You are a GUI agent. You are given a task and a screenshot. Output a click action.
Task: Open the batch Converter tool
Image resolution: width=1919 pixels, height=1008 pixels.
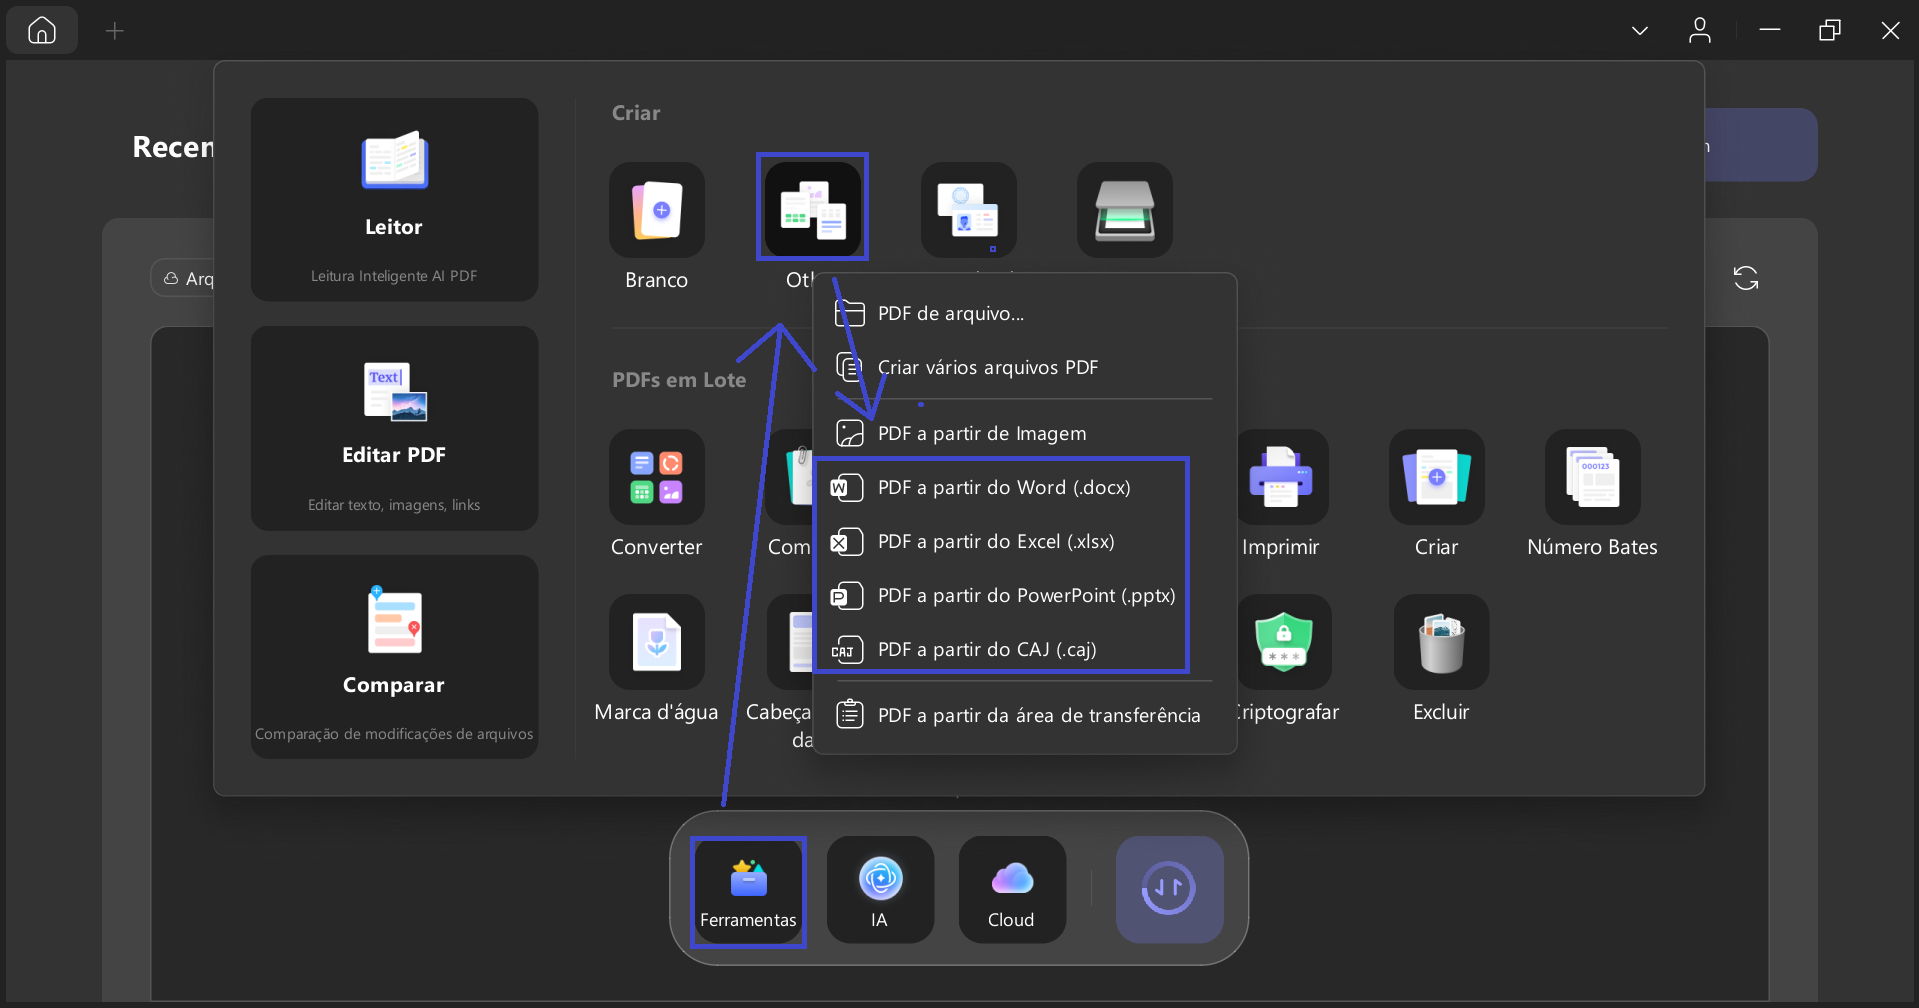[657, 477]
